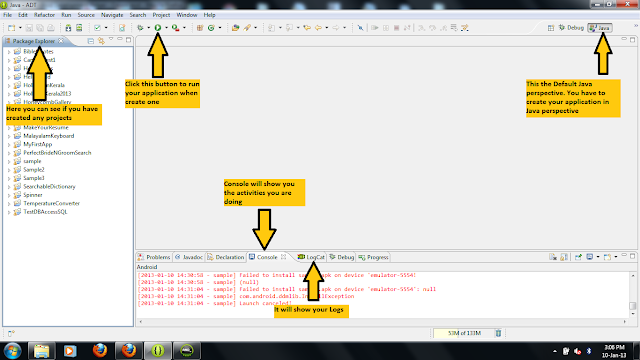Open the Android SDK Manager icon
This screenshot has width=640, height=360.
click(x=68, y=28)
